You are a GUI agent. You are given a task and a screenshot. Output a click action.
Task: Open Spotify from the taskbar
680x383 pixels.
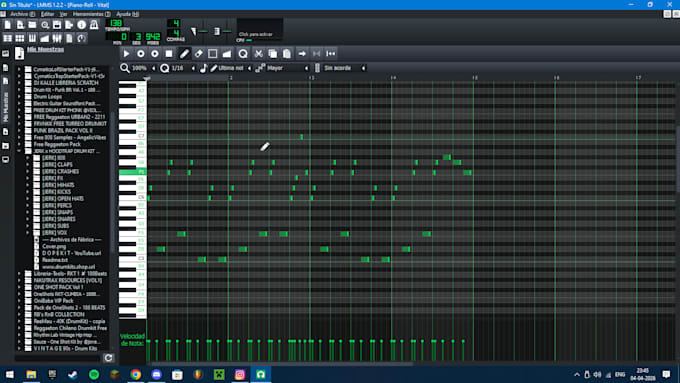(x=94, y=374)
